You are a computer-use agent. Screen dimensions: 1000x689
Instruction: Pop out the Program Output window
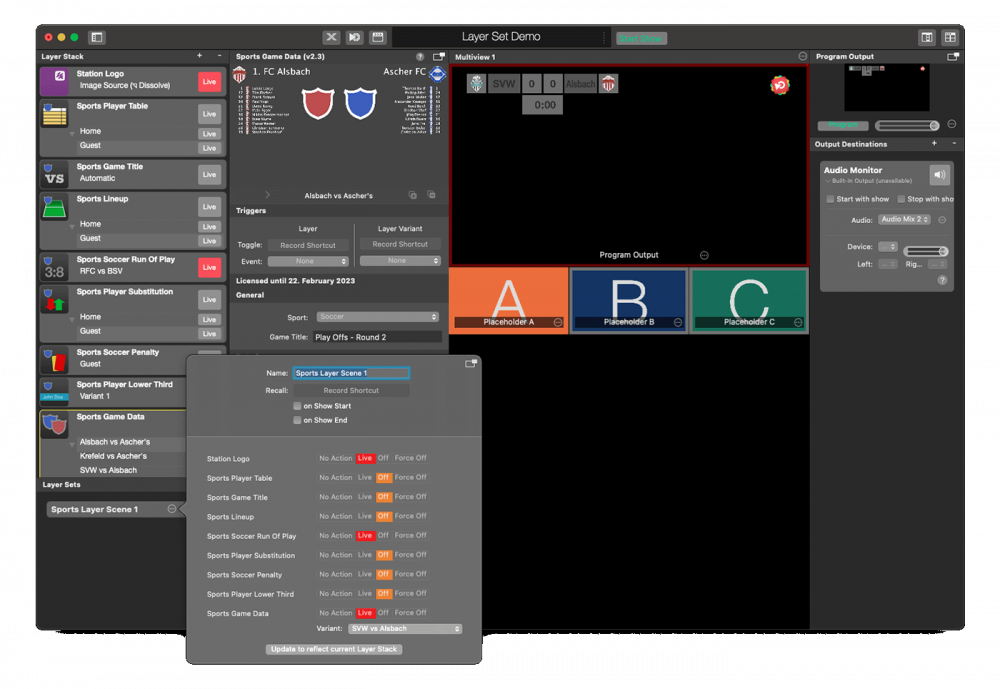click(953, 57)
